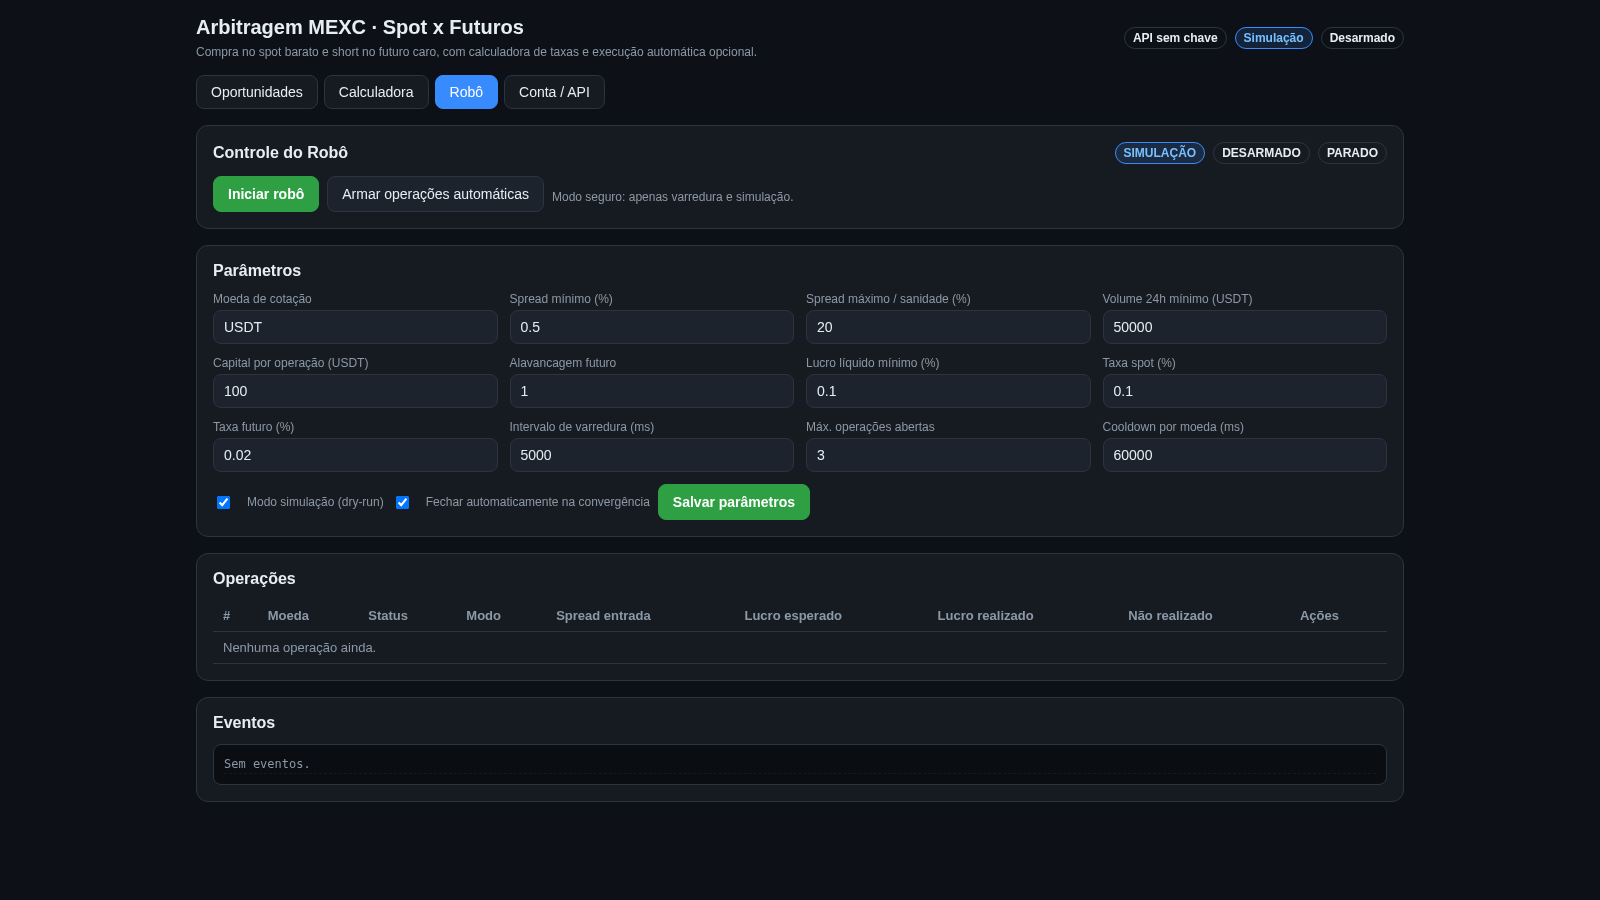The height and width of the screenshot is (900, 1600).
Task: Click the Status column header
Action: tap(388, 616)
